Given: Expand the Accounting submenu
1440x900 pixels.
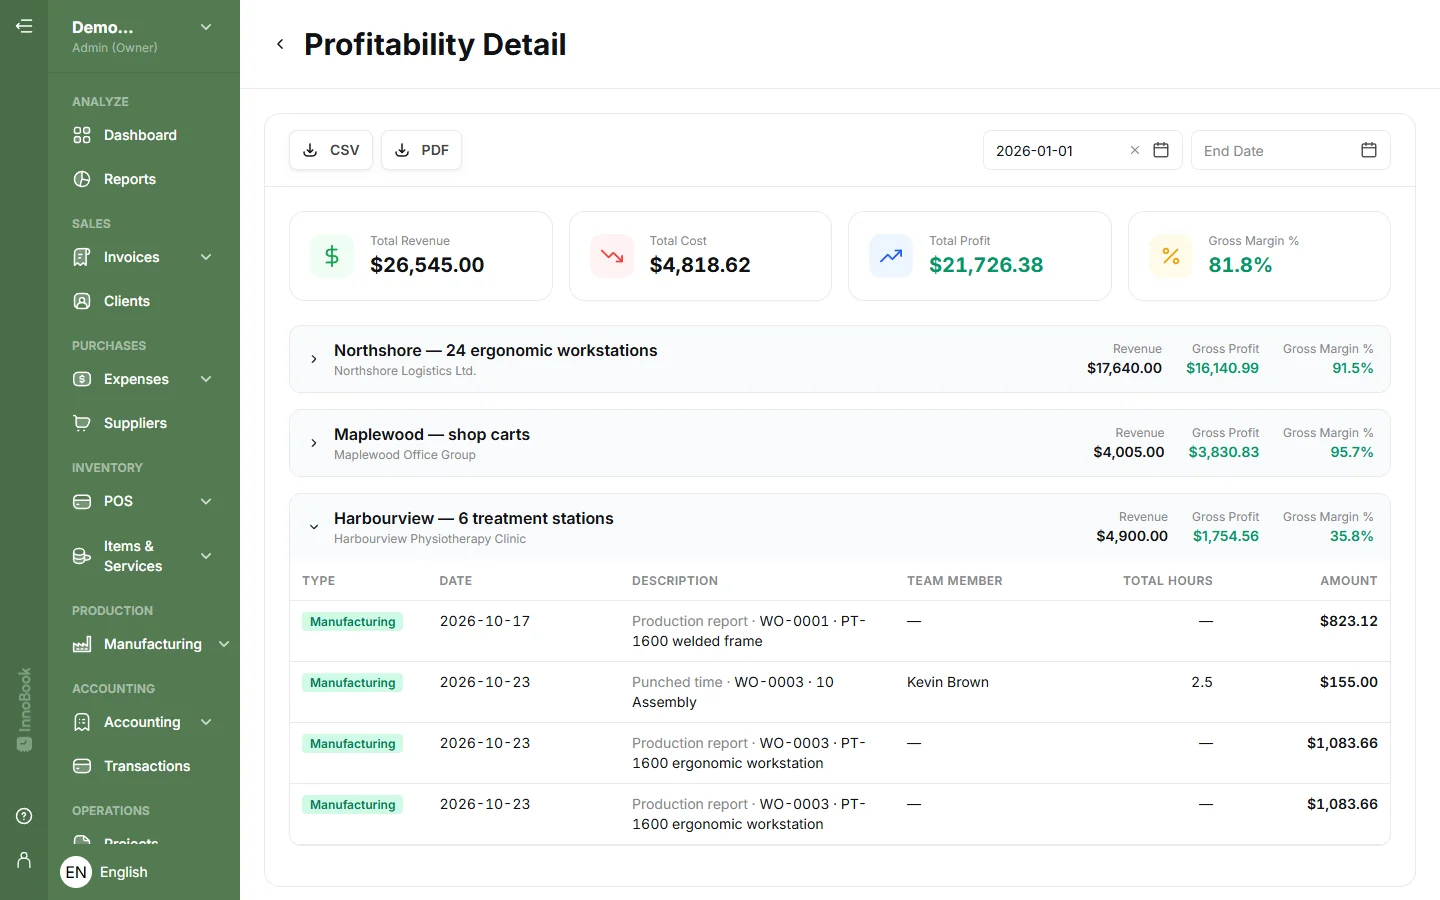Looking at the screenshot, I should pyautogui.click(x=206, y=722).
